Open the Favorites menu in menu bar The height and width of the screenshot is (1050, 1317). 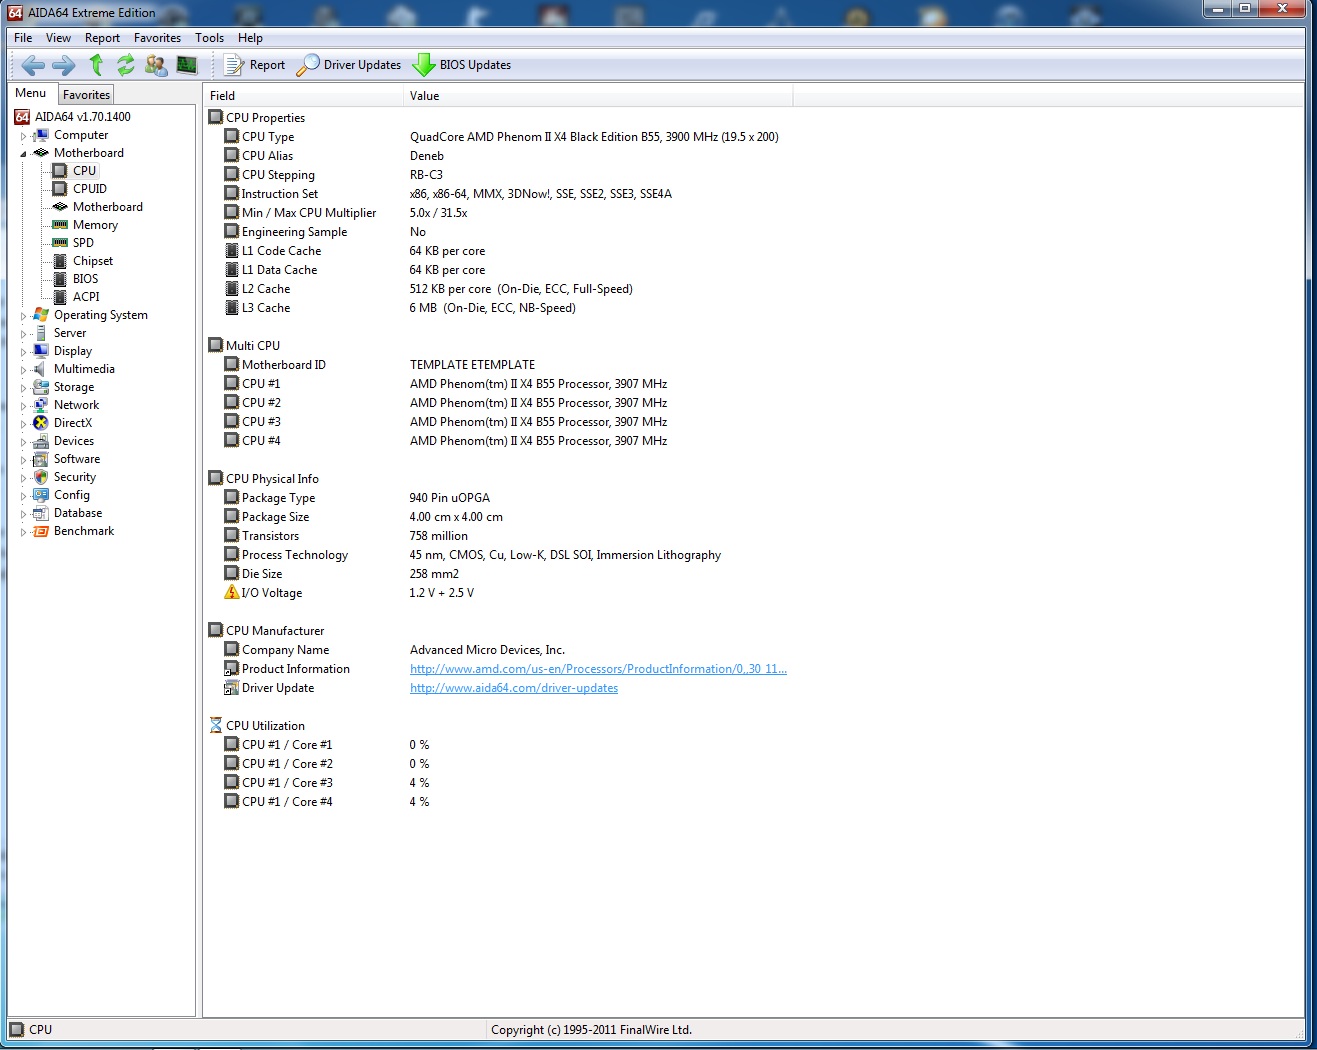(157, 38)
